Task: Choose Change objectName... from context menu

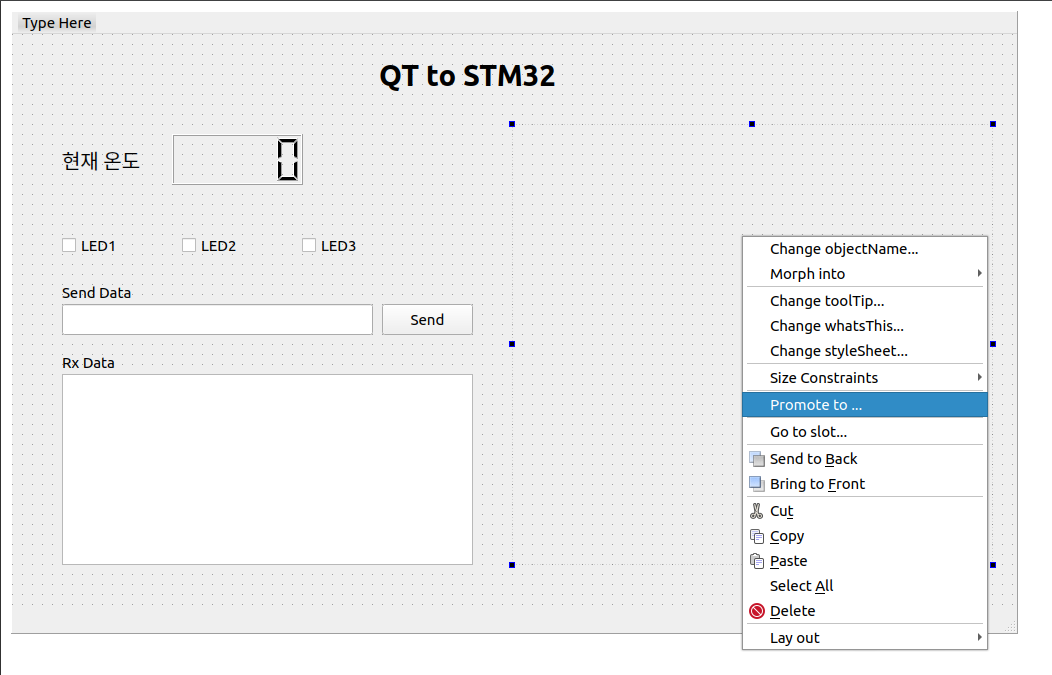Action: coord(865,249)
